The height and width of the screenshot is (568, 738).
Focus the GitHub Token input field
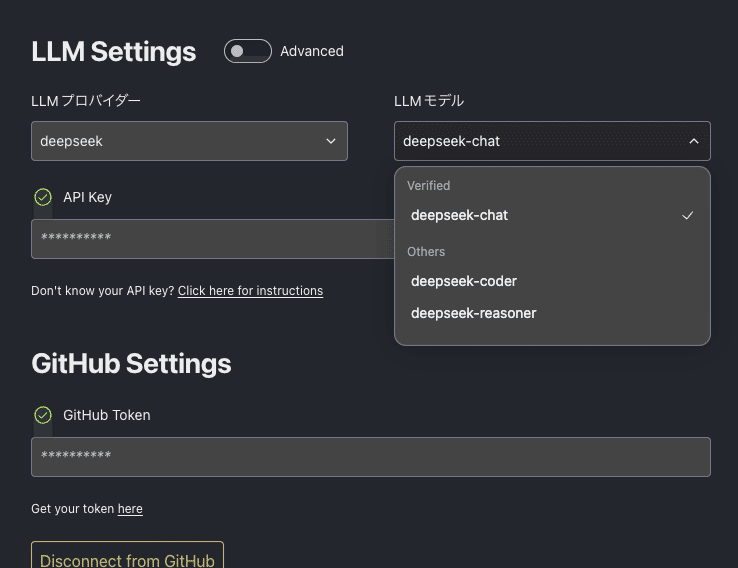[x=371, y=457]
